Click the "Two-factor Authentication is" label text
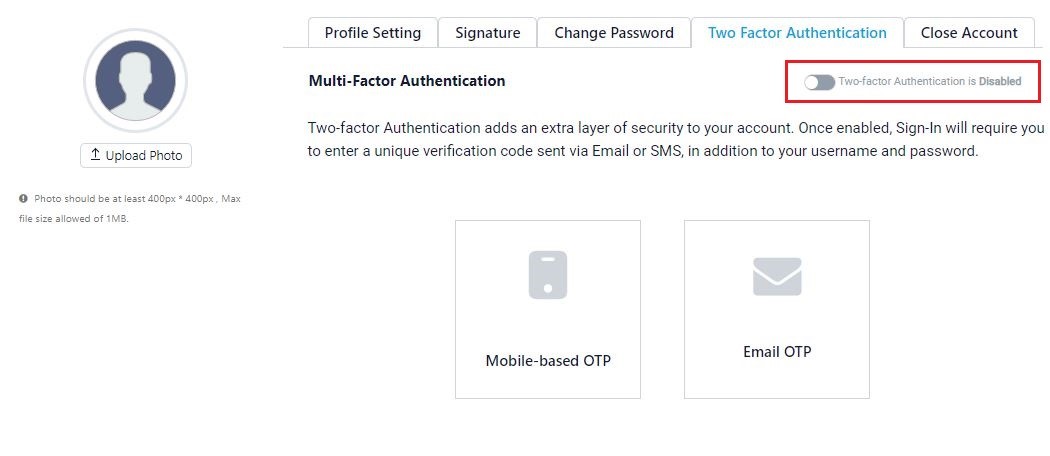The width and height of the screenshot is (1050, 456). [x=907, y=82]
